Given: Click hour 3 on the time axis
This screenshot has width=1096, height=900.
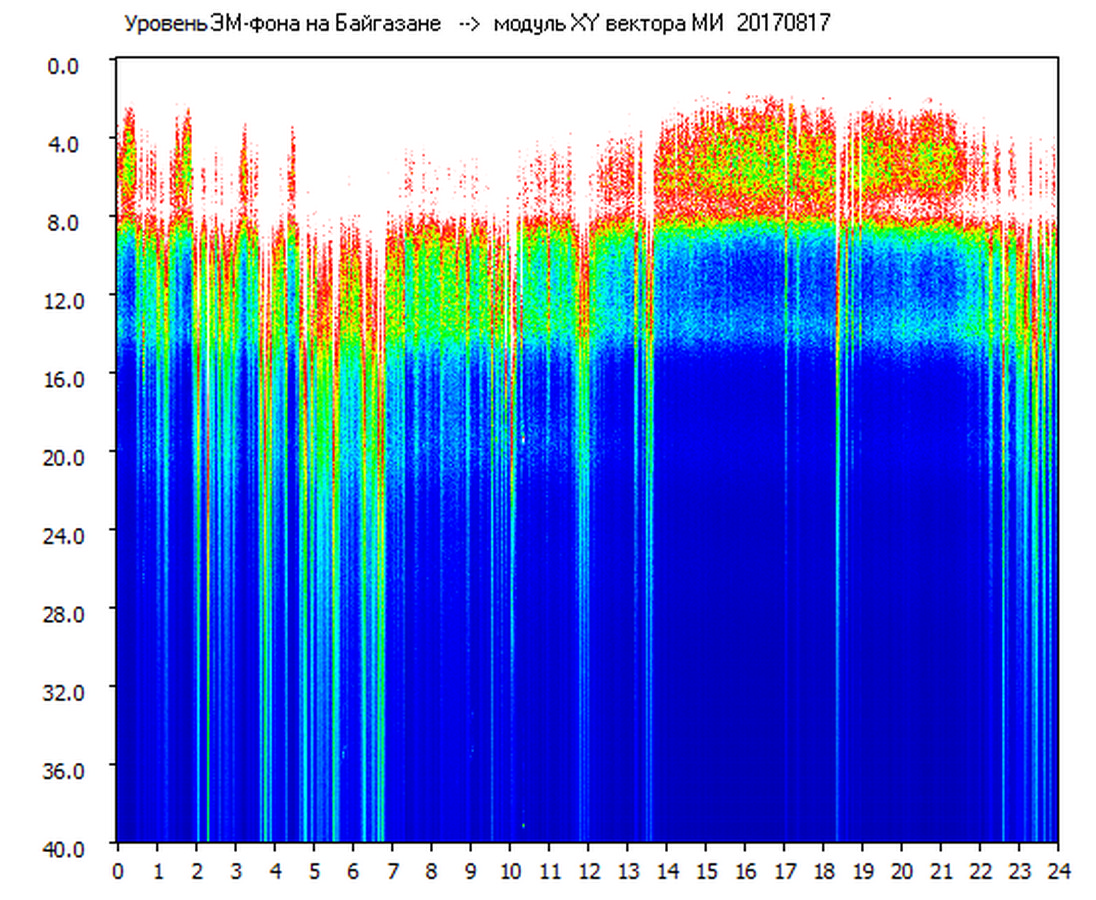Looking at the screenshot, I should click(236, 871).
